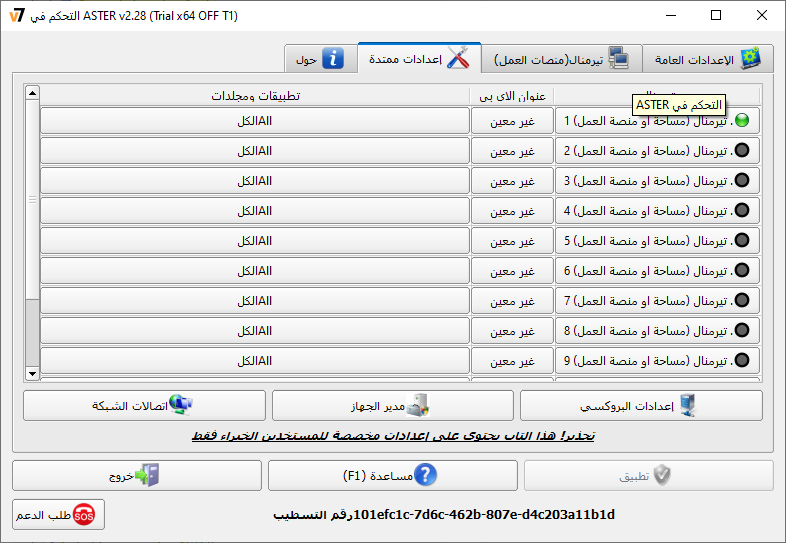Click IP address غير معين for terminal 6
This screenshot has width=786, height=543.
coord(512,271)
